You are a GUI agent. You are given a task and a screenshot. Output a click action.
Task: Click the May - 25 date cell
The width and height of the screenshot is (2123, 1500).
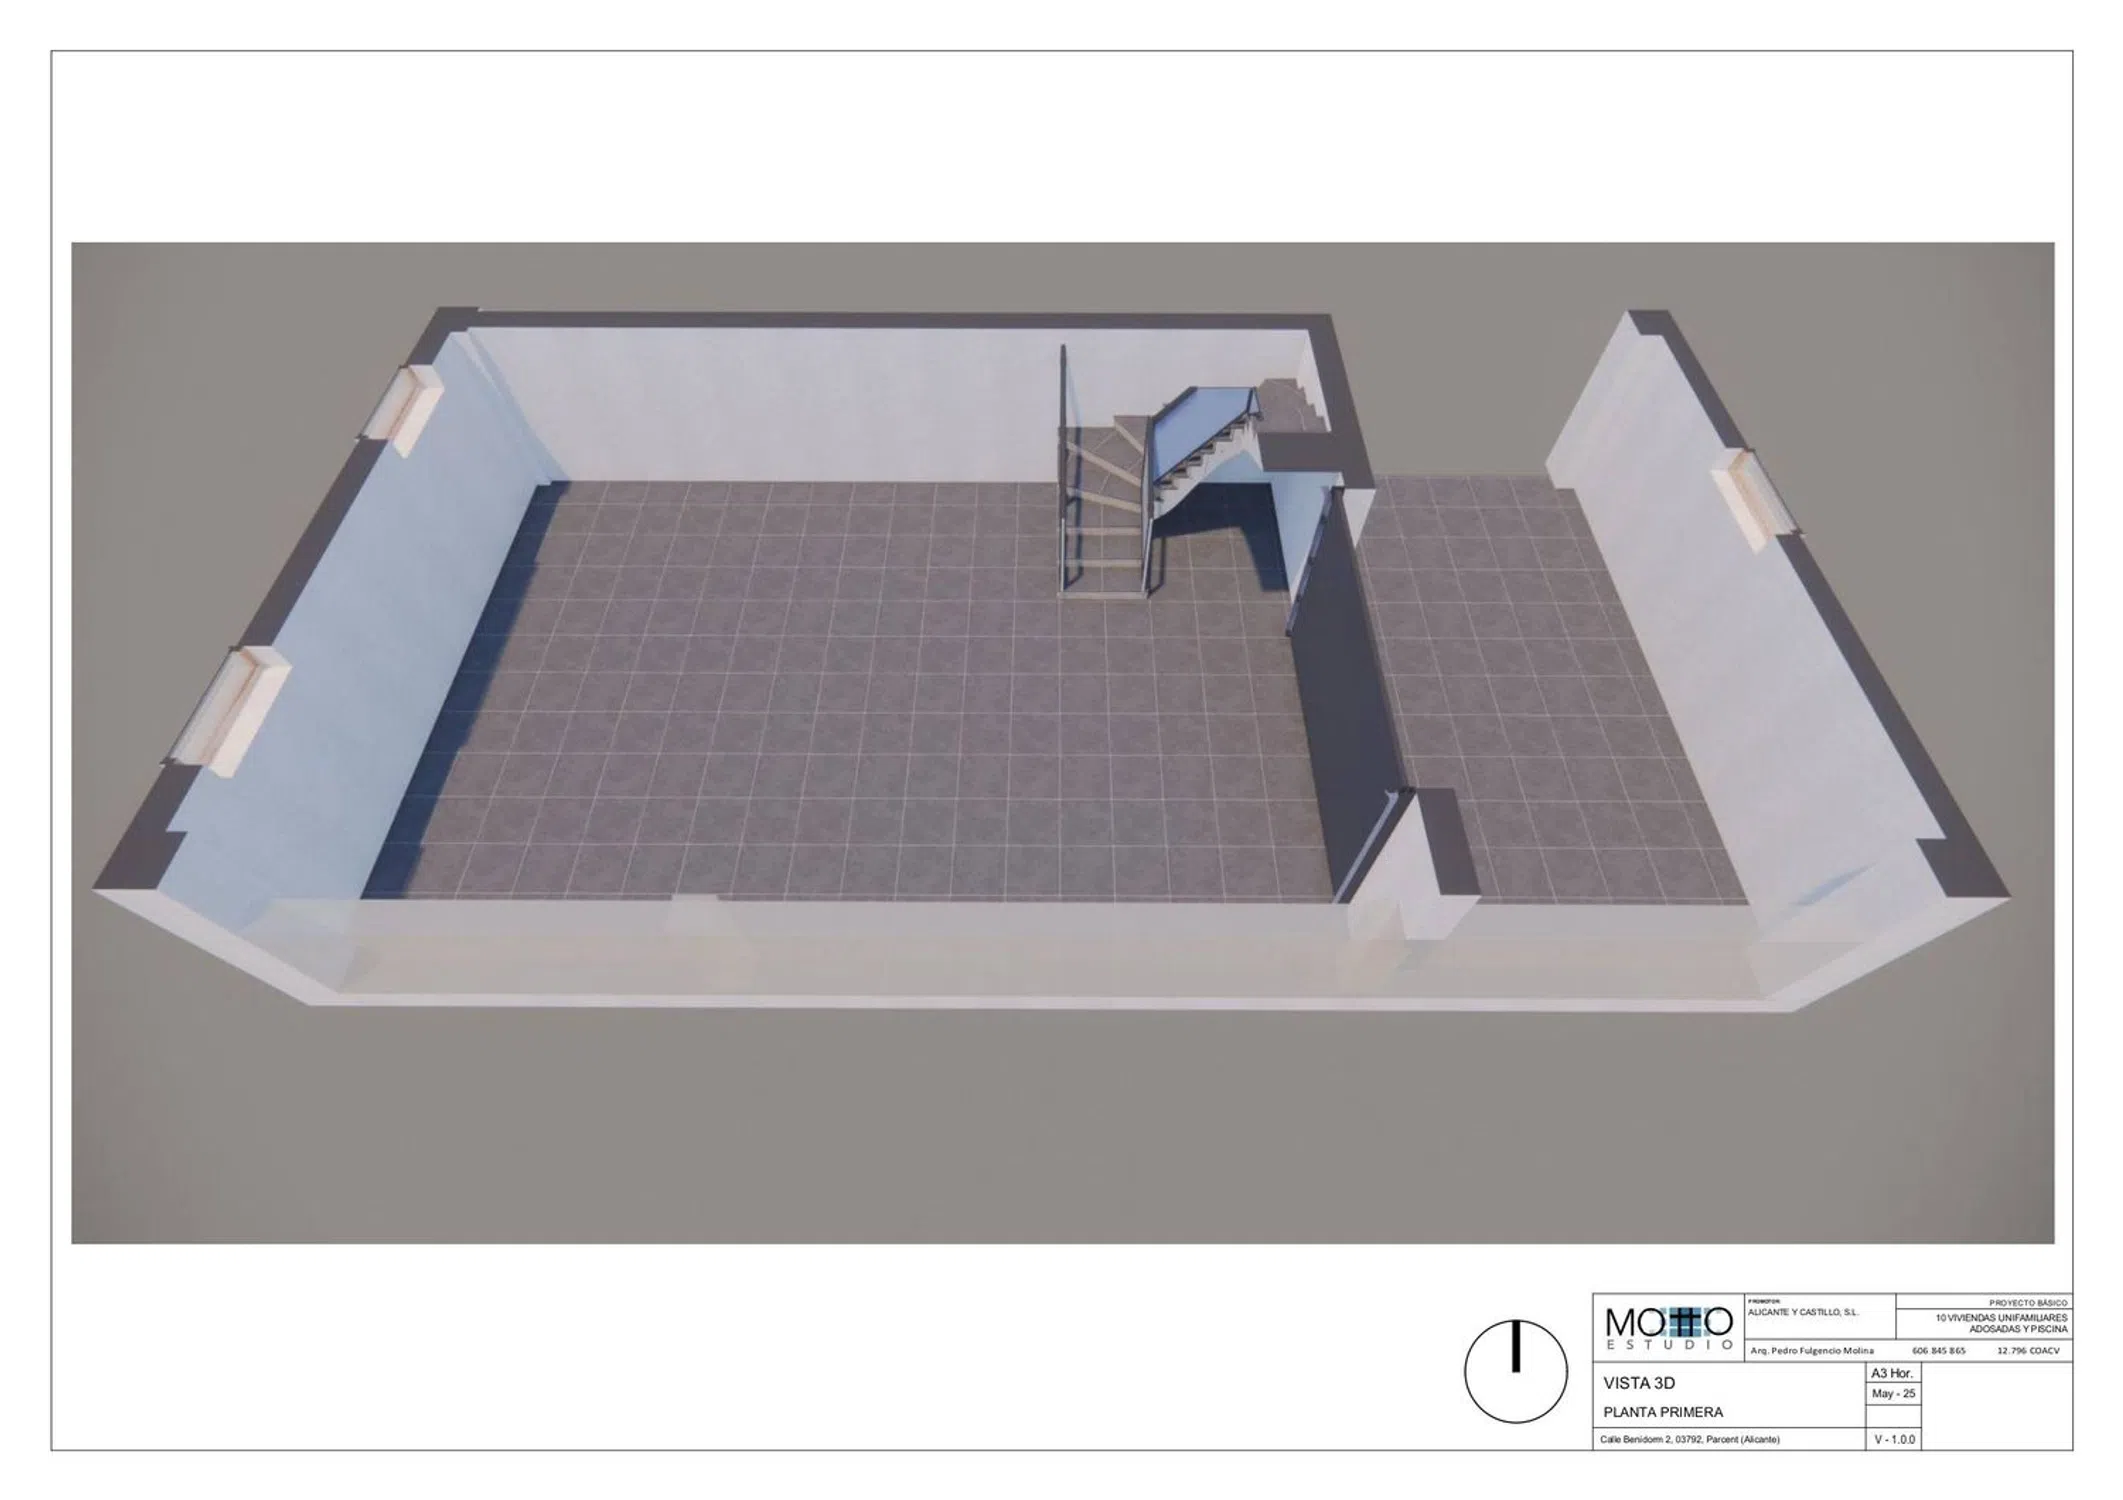coord(1893,1393)
